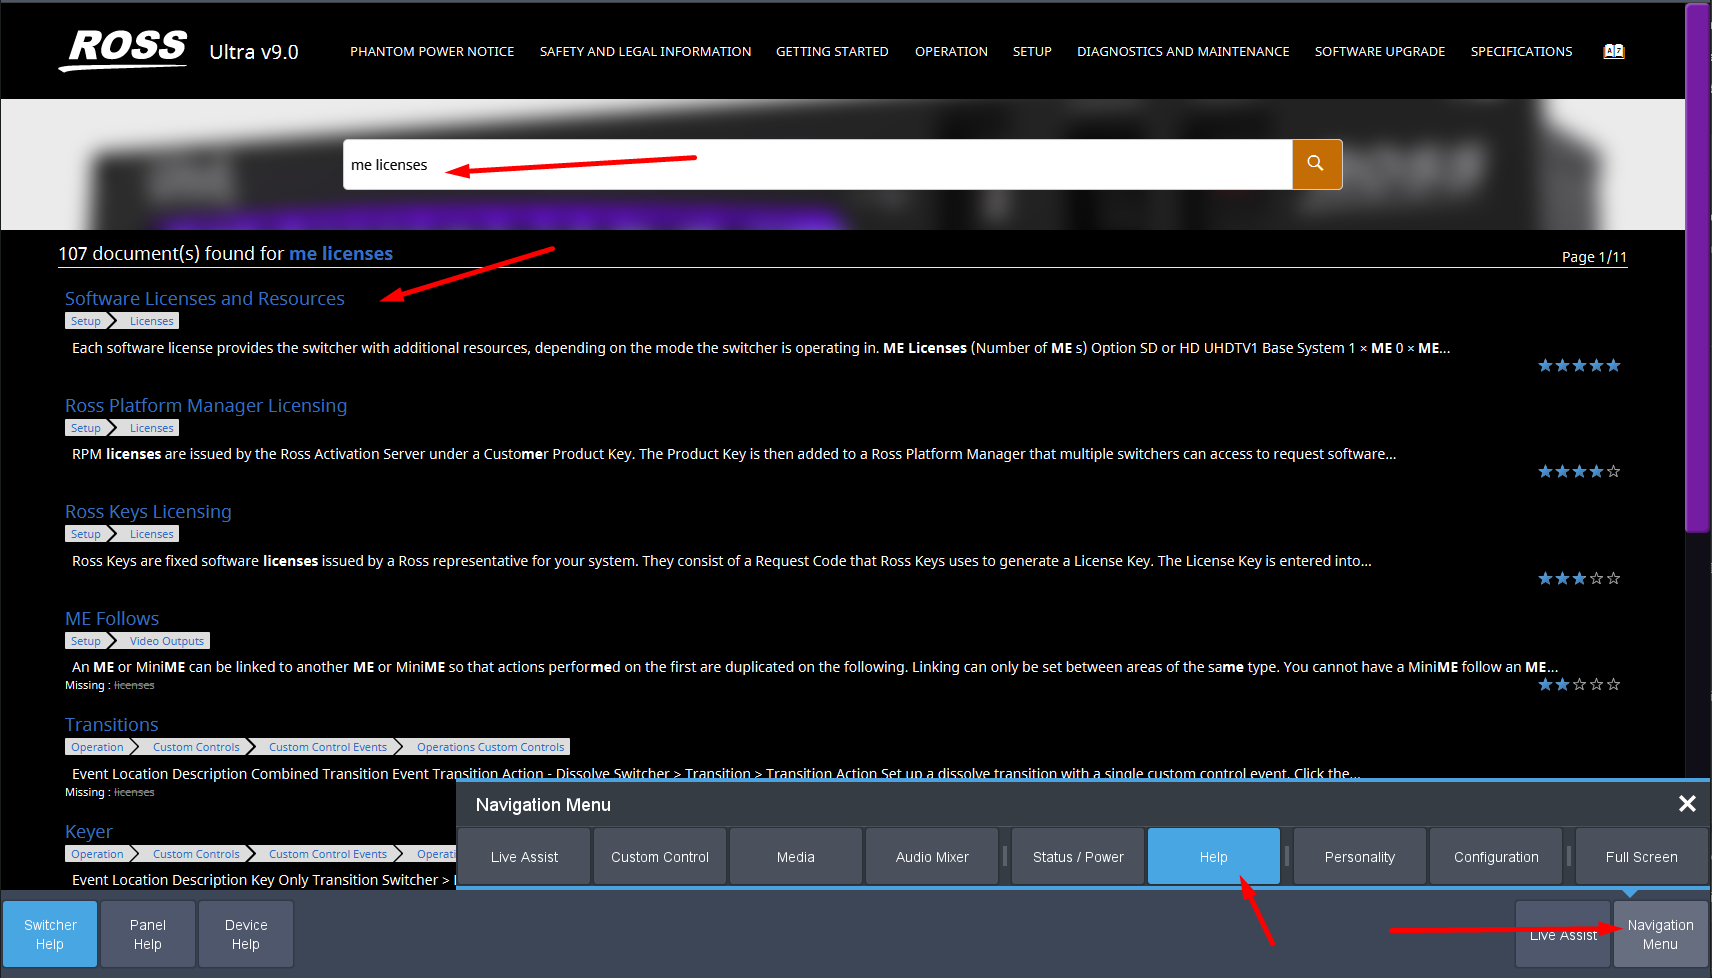Click the Ross logo
This screenshot has width=1712, height=978.
124,50
